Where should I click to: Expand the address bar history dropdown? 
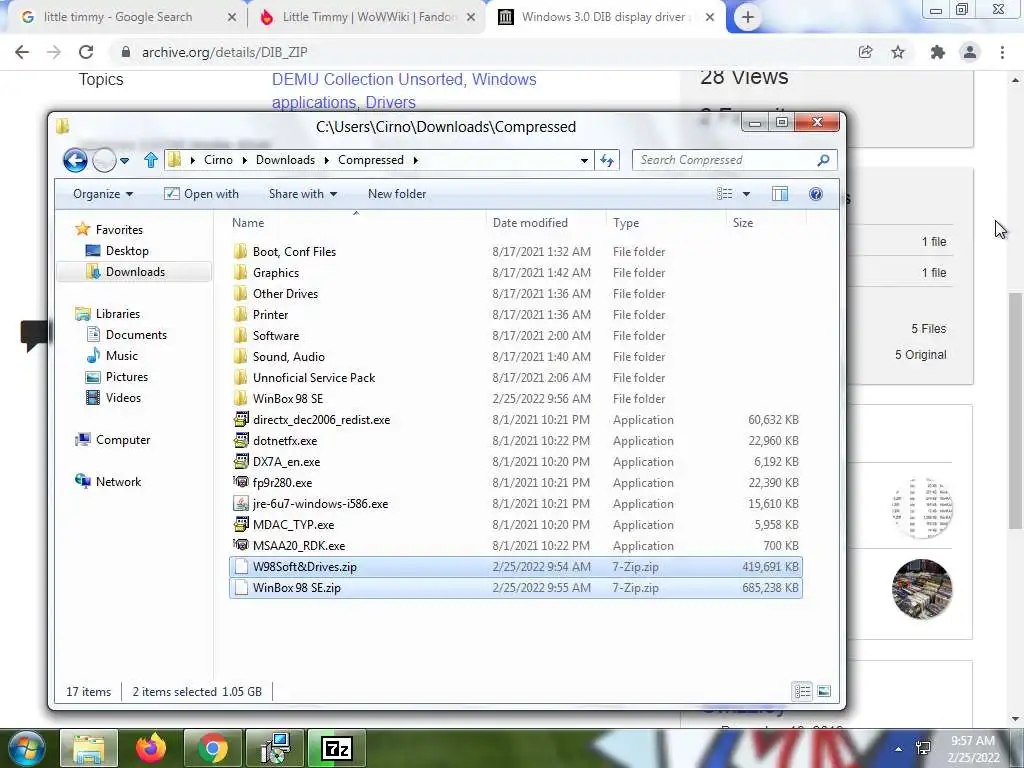[x=584, y=160]
